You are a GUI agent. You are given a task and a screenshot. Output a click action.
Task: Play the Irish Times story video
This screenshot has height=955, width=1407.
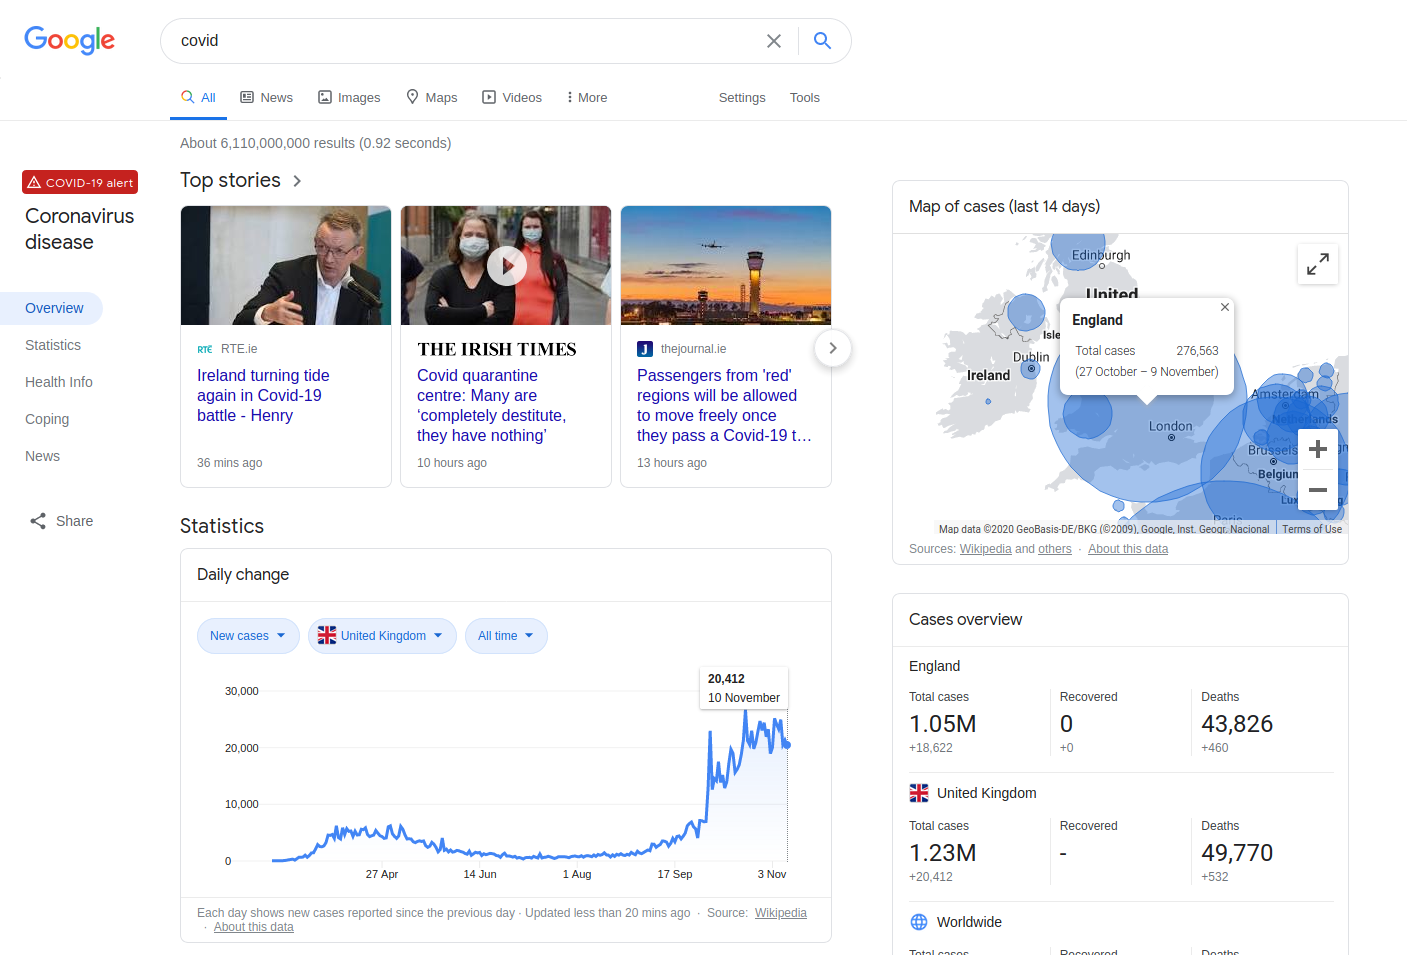tap(507, 266)
